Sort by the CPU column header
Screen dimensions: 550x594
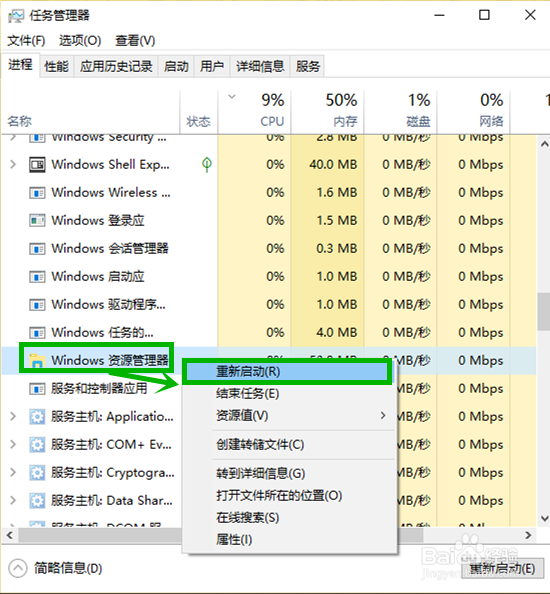(255, 112)
